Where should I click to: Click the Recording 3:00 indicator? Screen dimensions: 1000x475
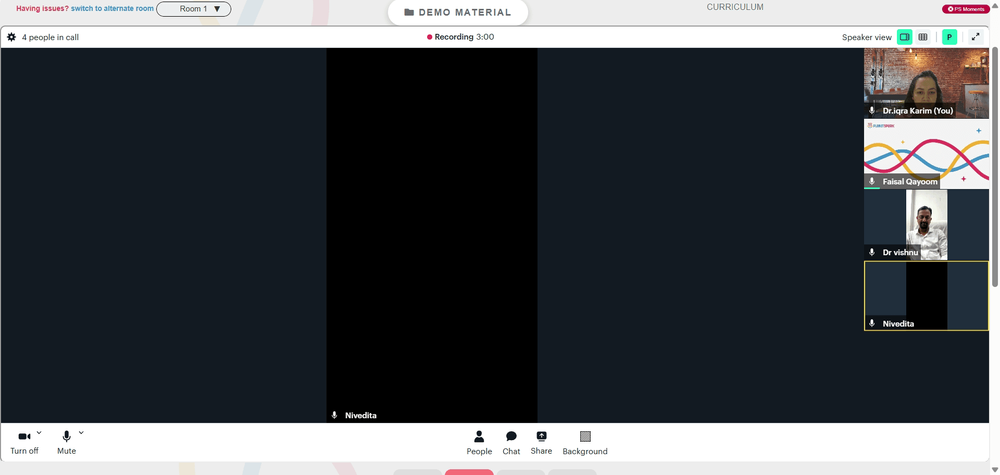pos(460,37)
